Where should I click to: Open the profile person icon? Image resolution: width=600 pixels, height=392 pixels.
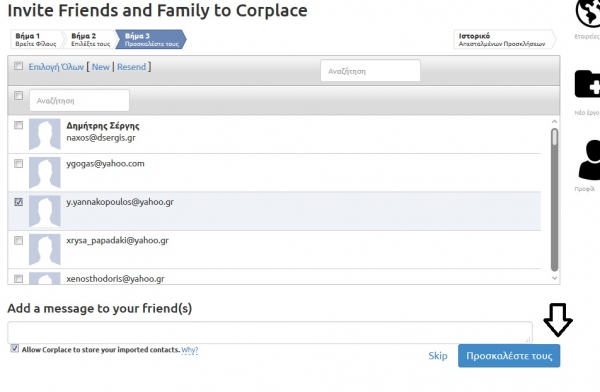(589, 160)
